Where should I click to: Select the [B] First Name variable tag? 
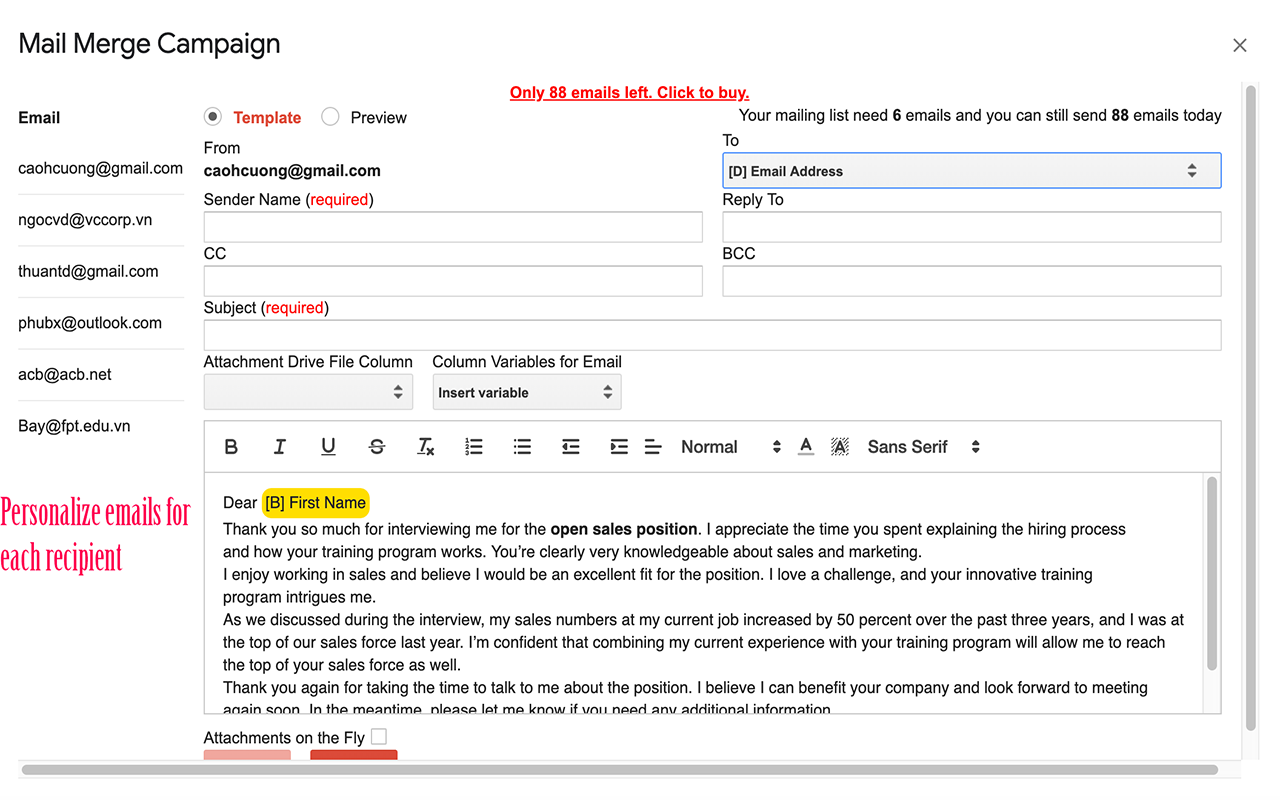tap(315, 502)
